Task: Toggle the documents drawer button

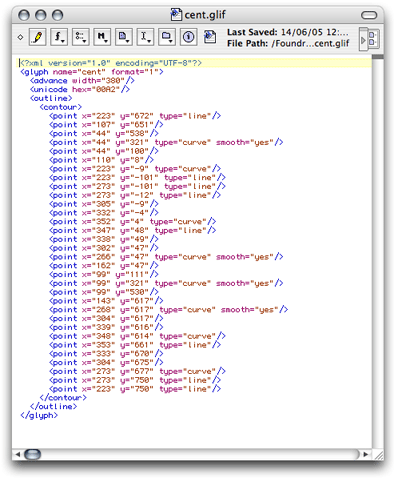Action: coord(369,39)
